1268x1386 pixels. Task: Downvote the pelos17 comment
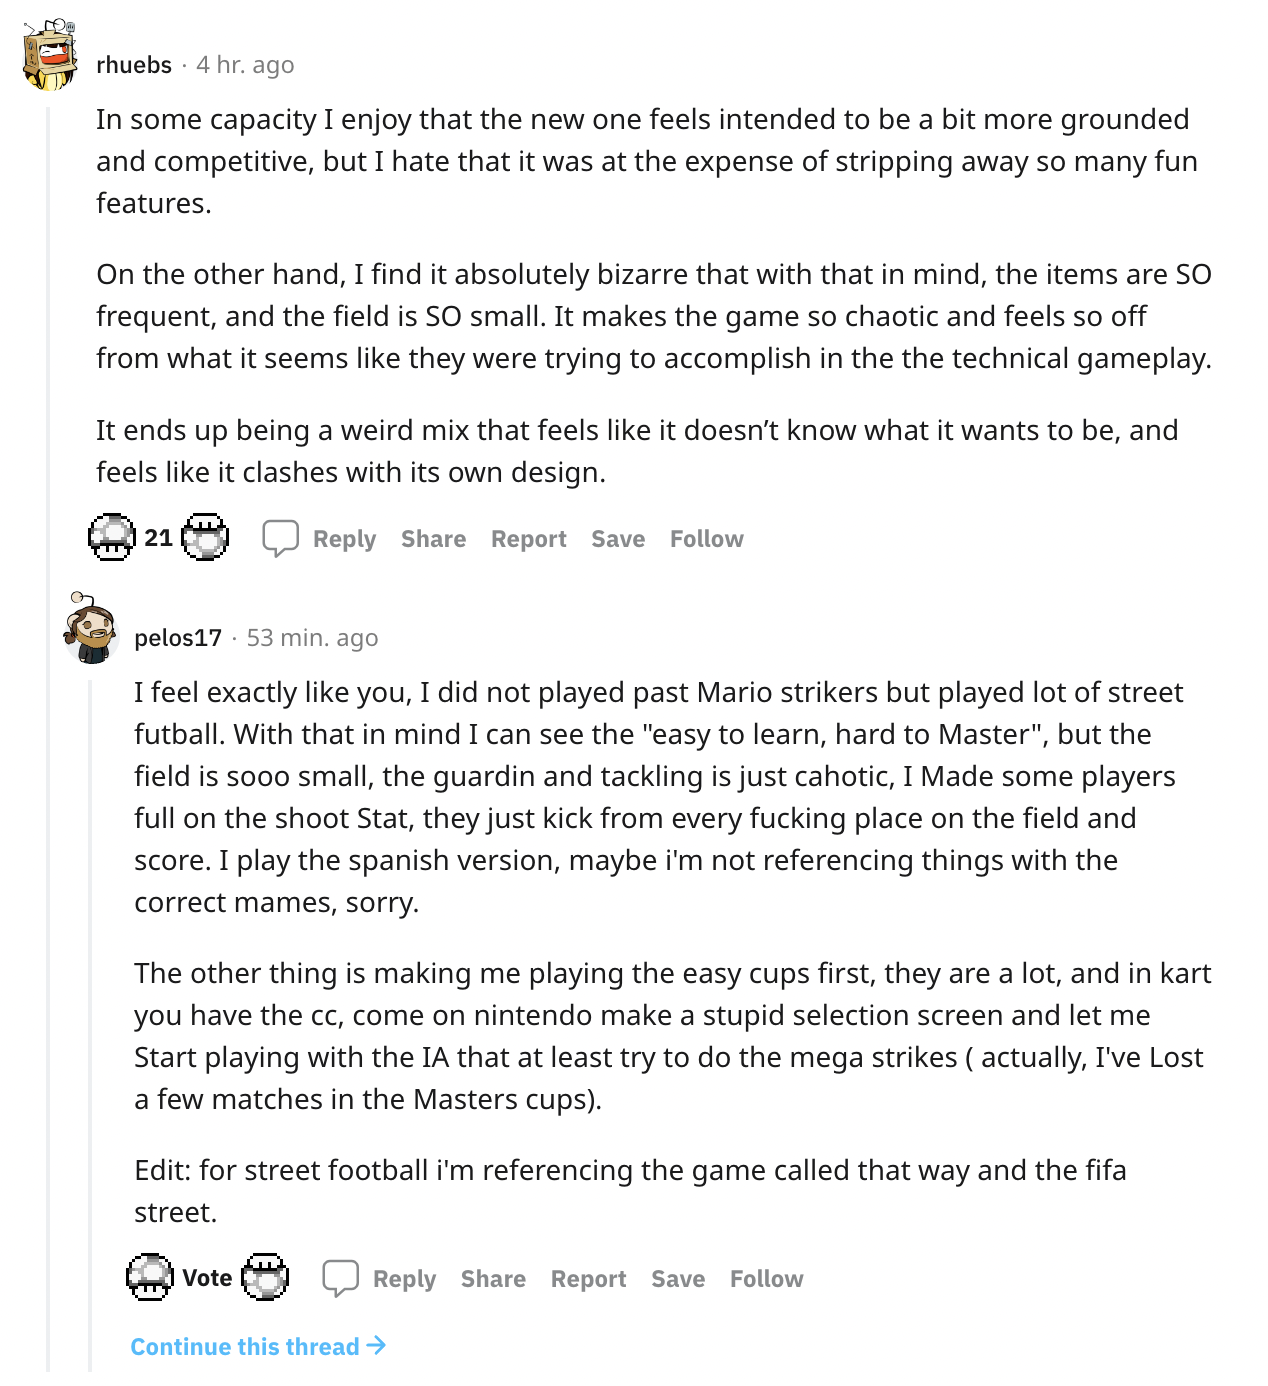265,1277
